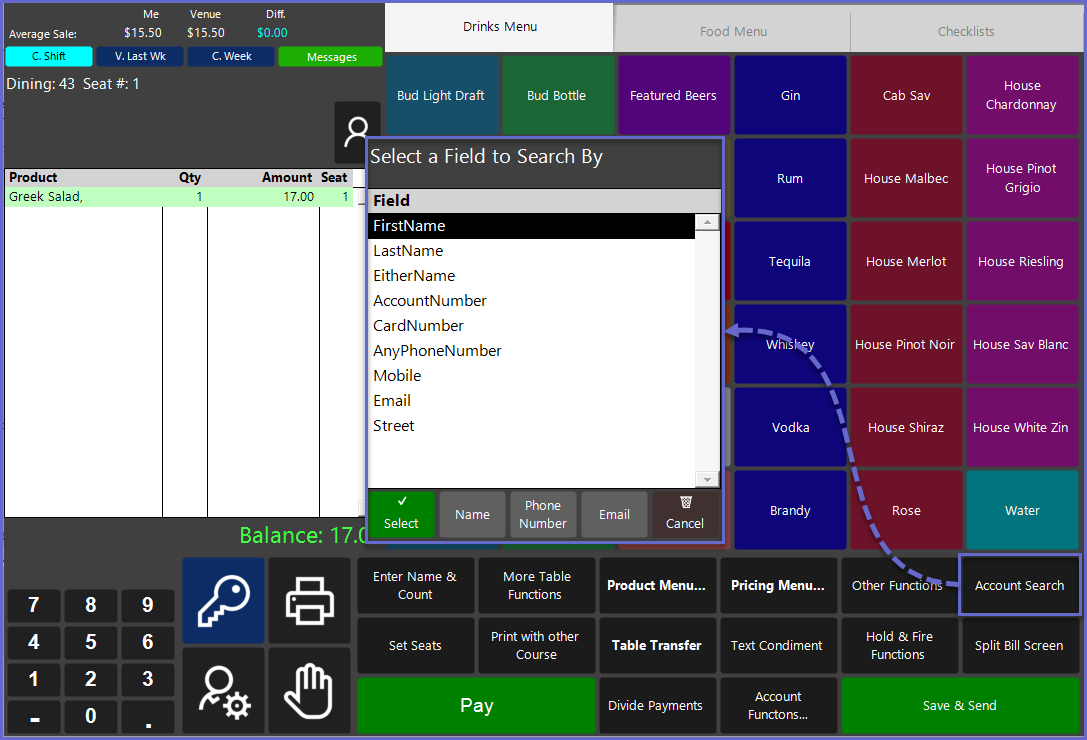The image size is (1087, 740).
Task: Click the green Pay button
Action: tap(476, 705)
